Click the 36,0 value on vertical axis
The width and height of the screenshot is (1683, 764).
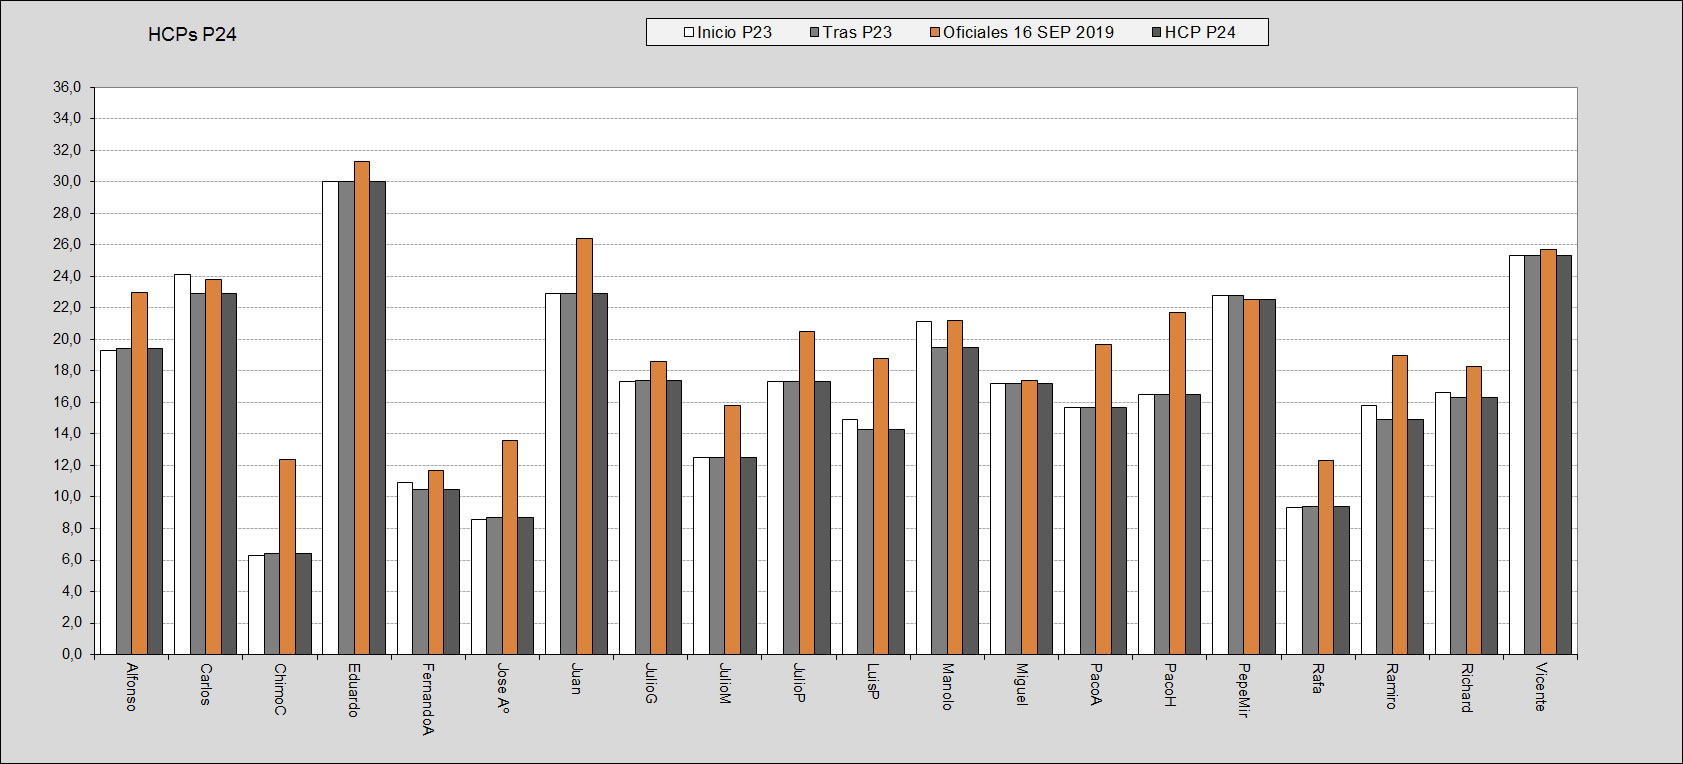point(68,87)
